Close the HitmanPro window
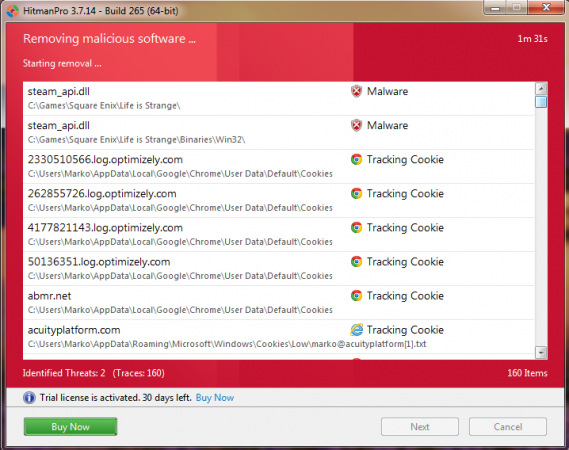This screenshot has width=569, height=450. click(x=546, y=7)
